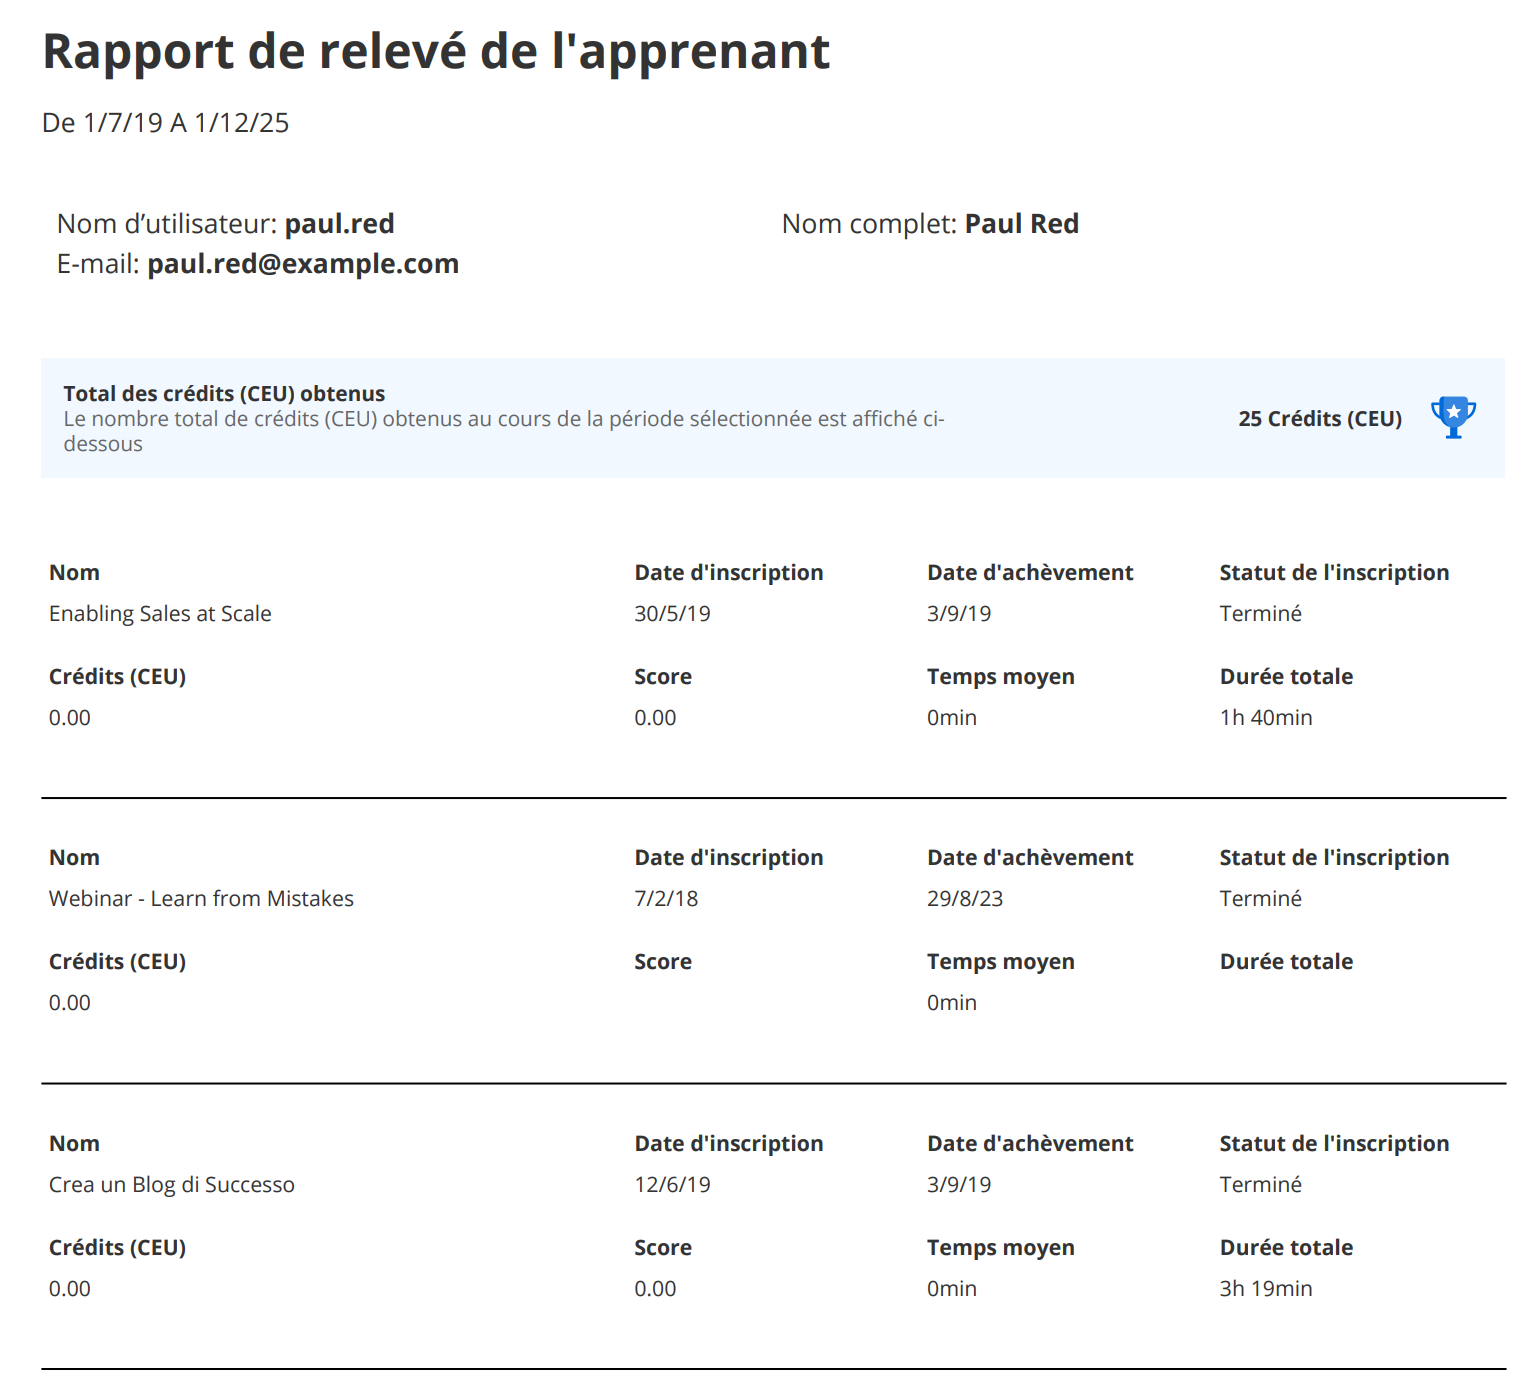Click the 'Total des crédits (CEU) obtenus' heading
Screen dimensions: 1522x1388
(224, 394)
